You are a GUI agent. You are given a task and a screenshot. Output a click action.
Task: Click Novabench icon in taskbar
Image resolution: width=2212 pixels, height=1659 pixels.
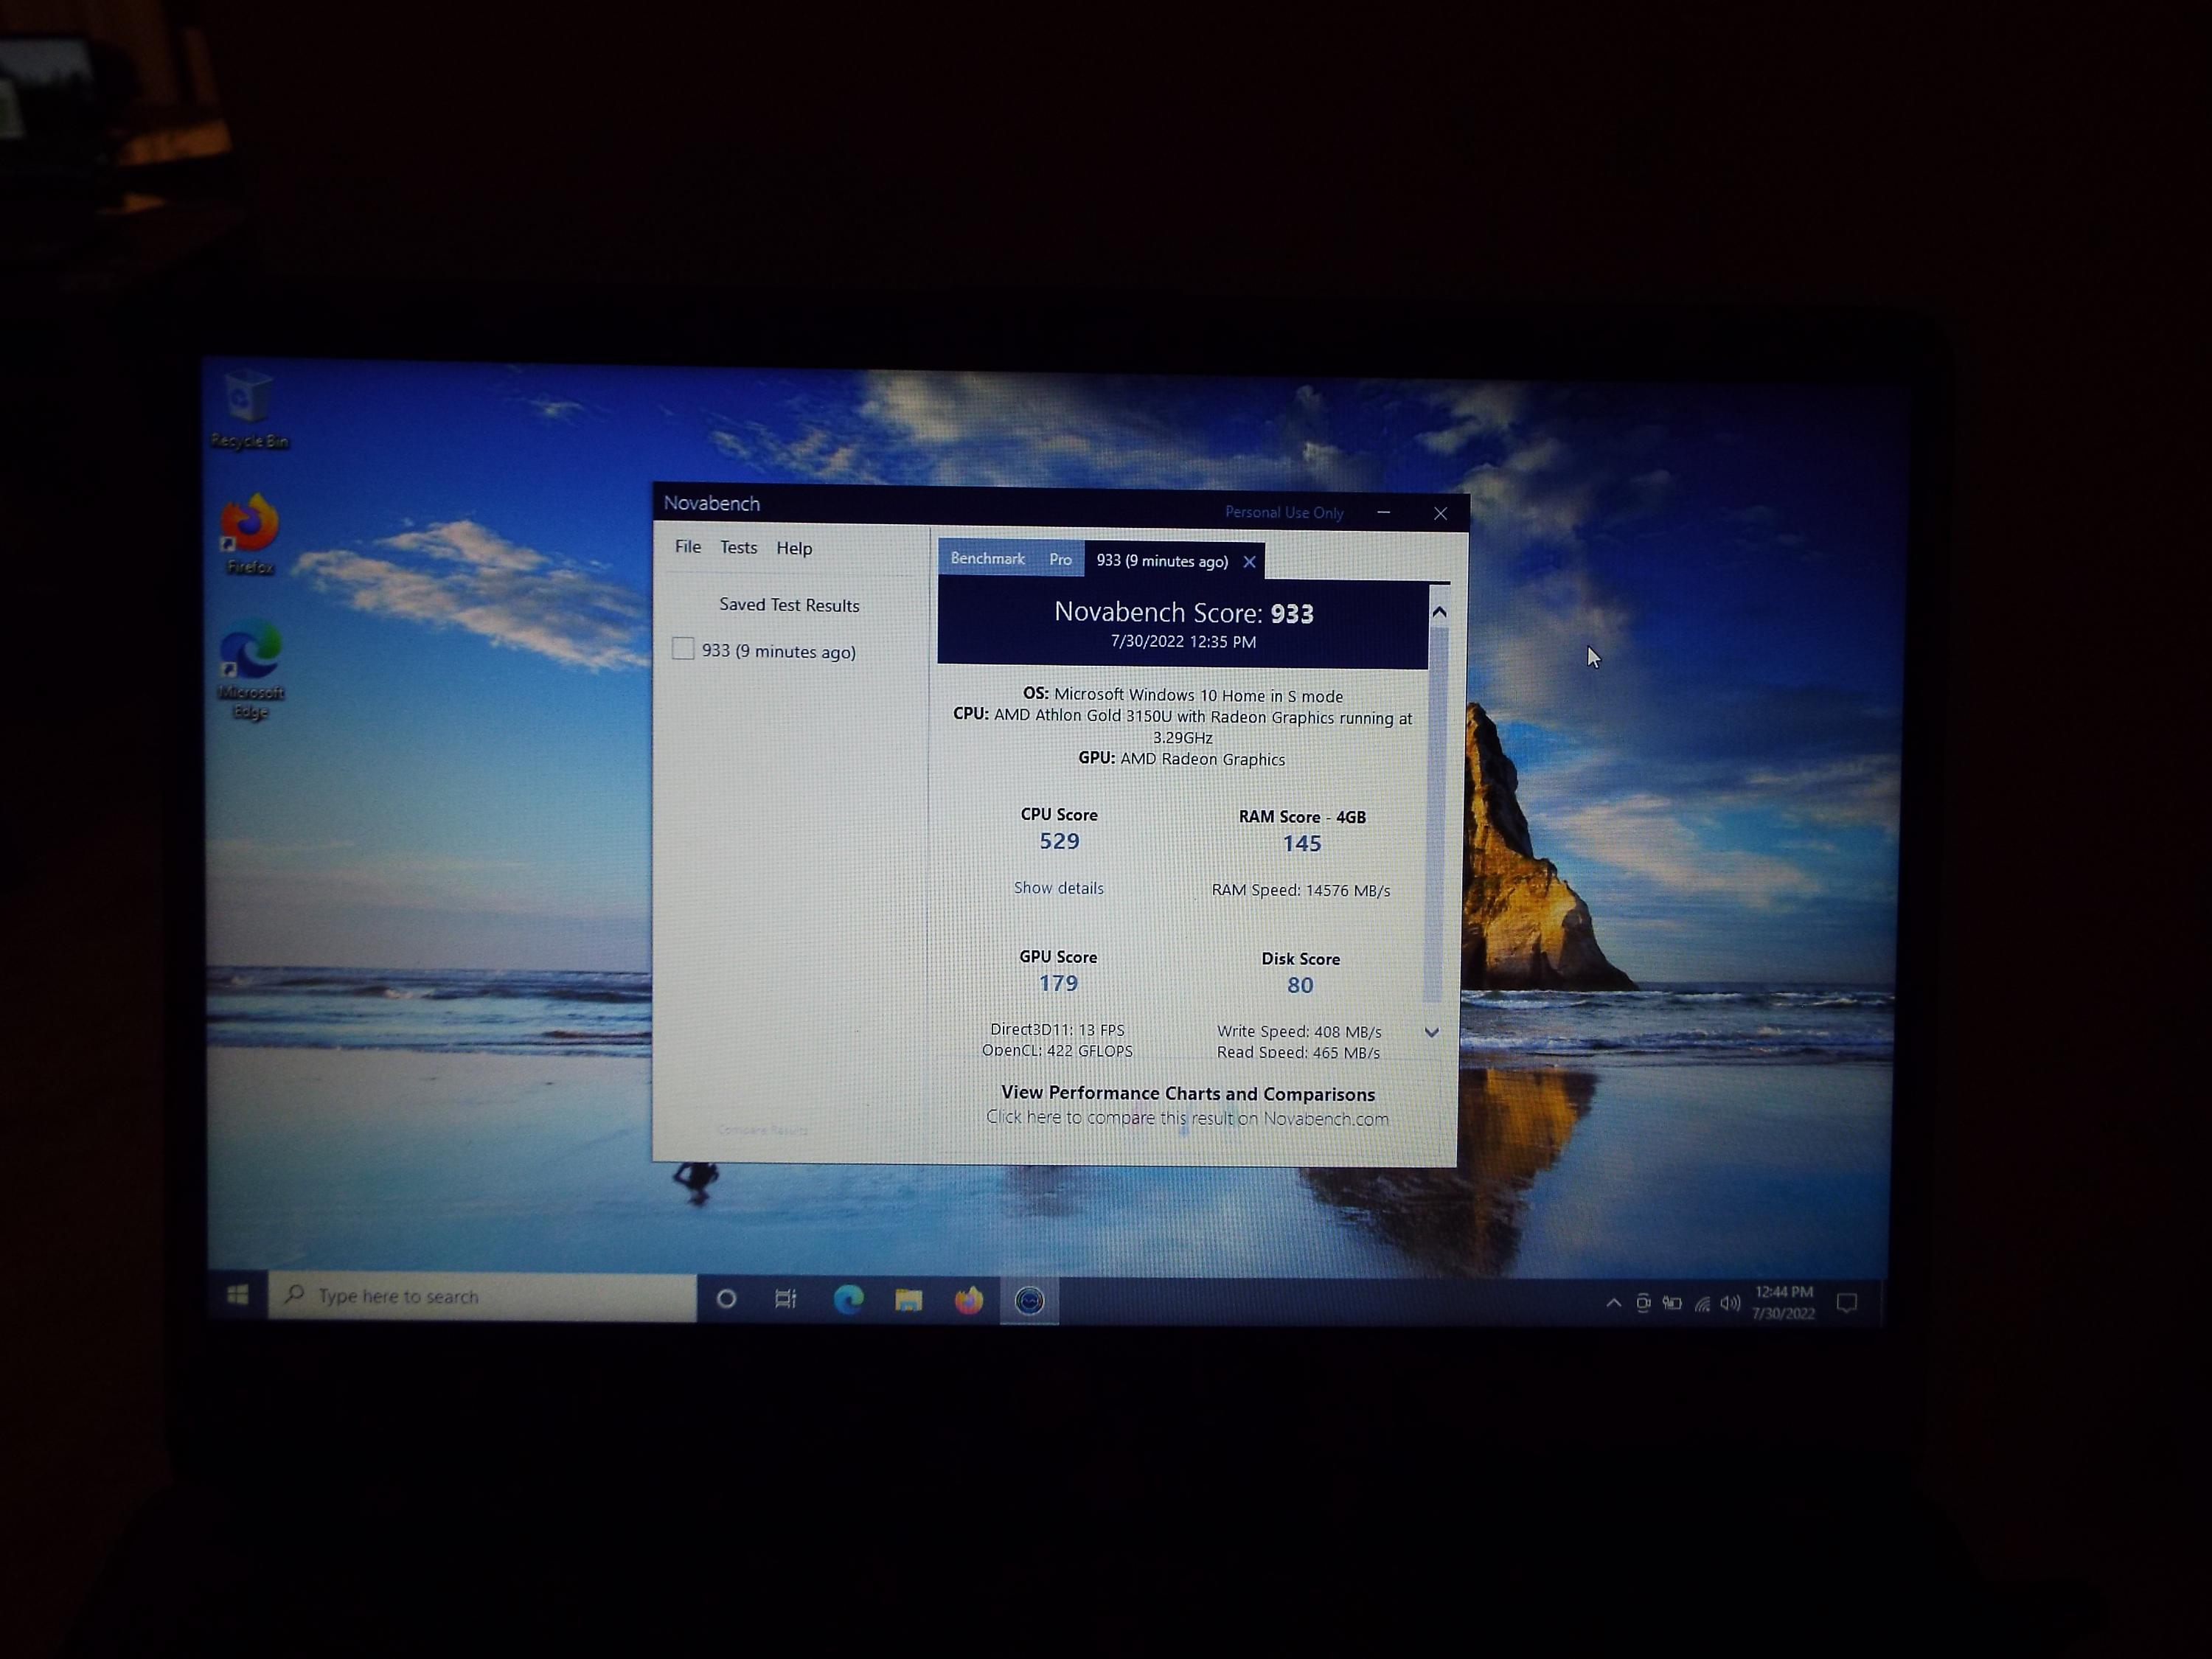point(1029,1300)
